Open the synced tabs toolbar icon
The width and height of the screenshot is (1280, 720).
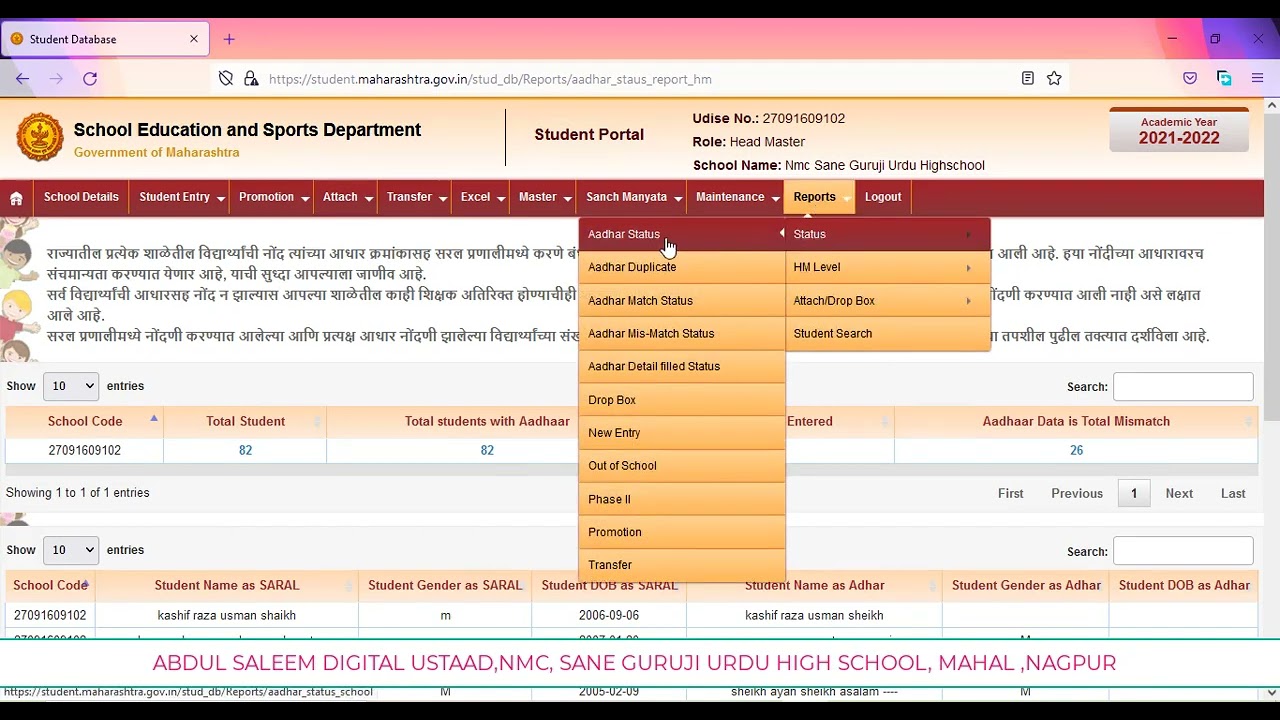[1224, 78]
